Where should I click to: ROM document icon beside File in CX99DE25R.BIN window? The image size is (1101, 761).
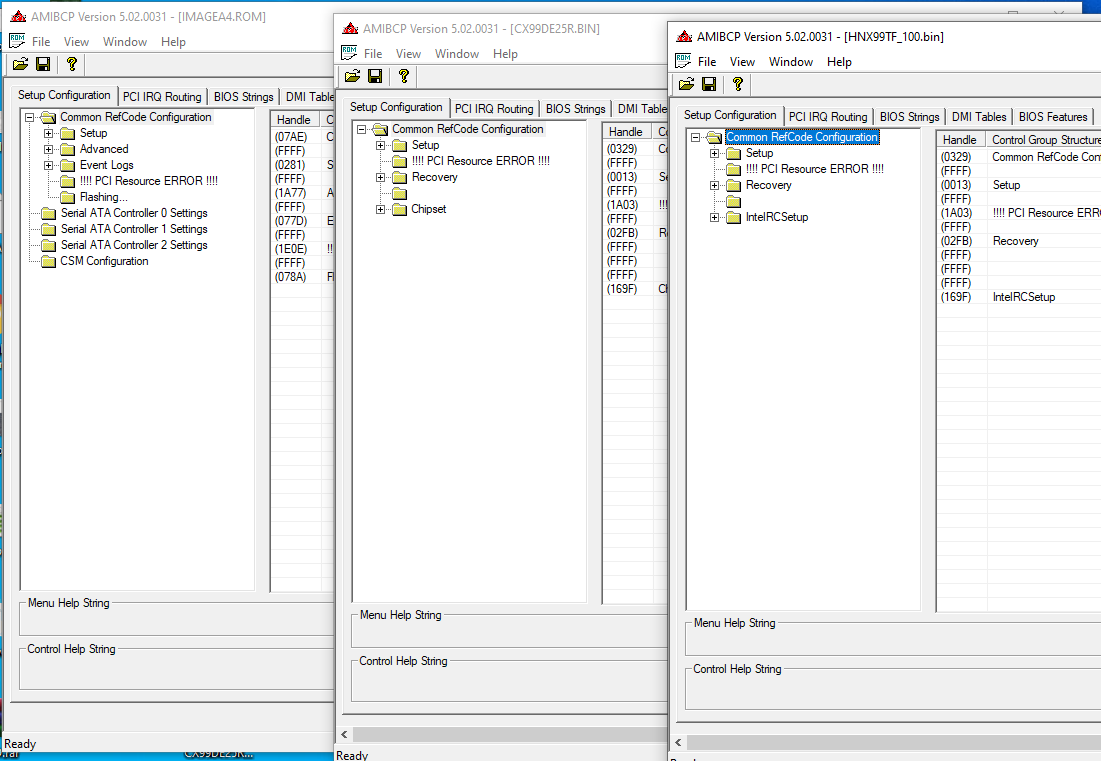[x=349, y=53]
